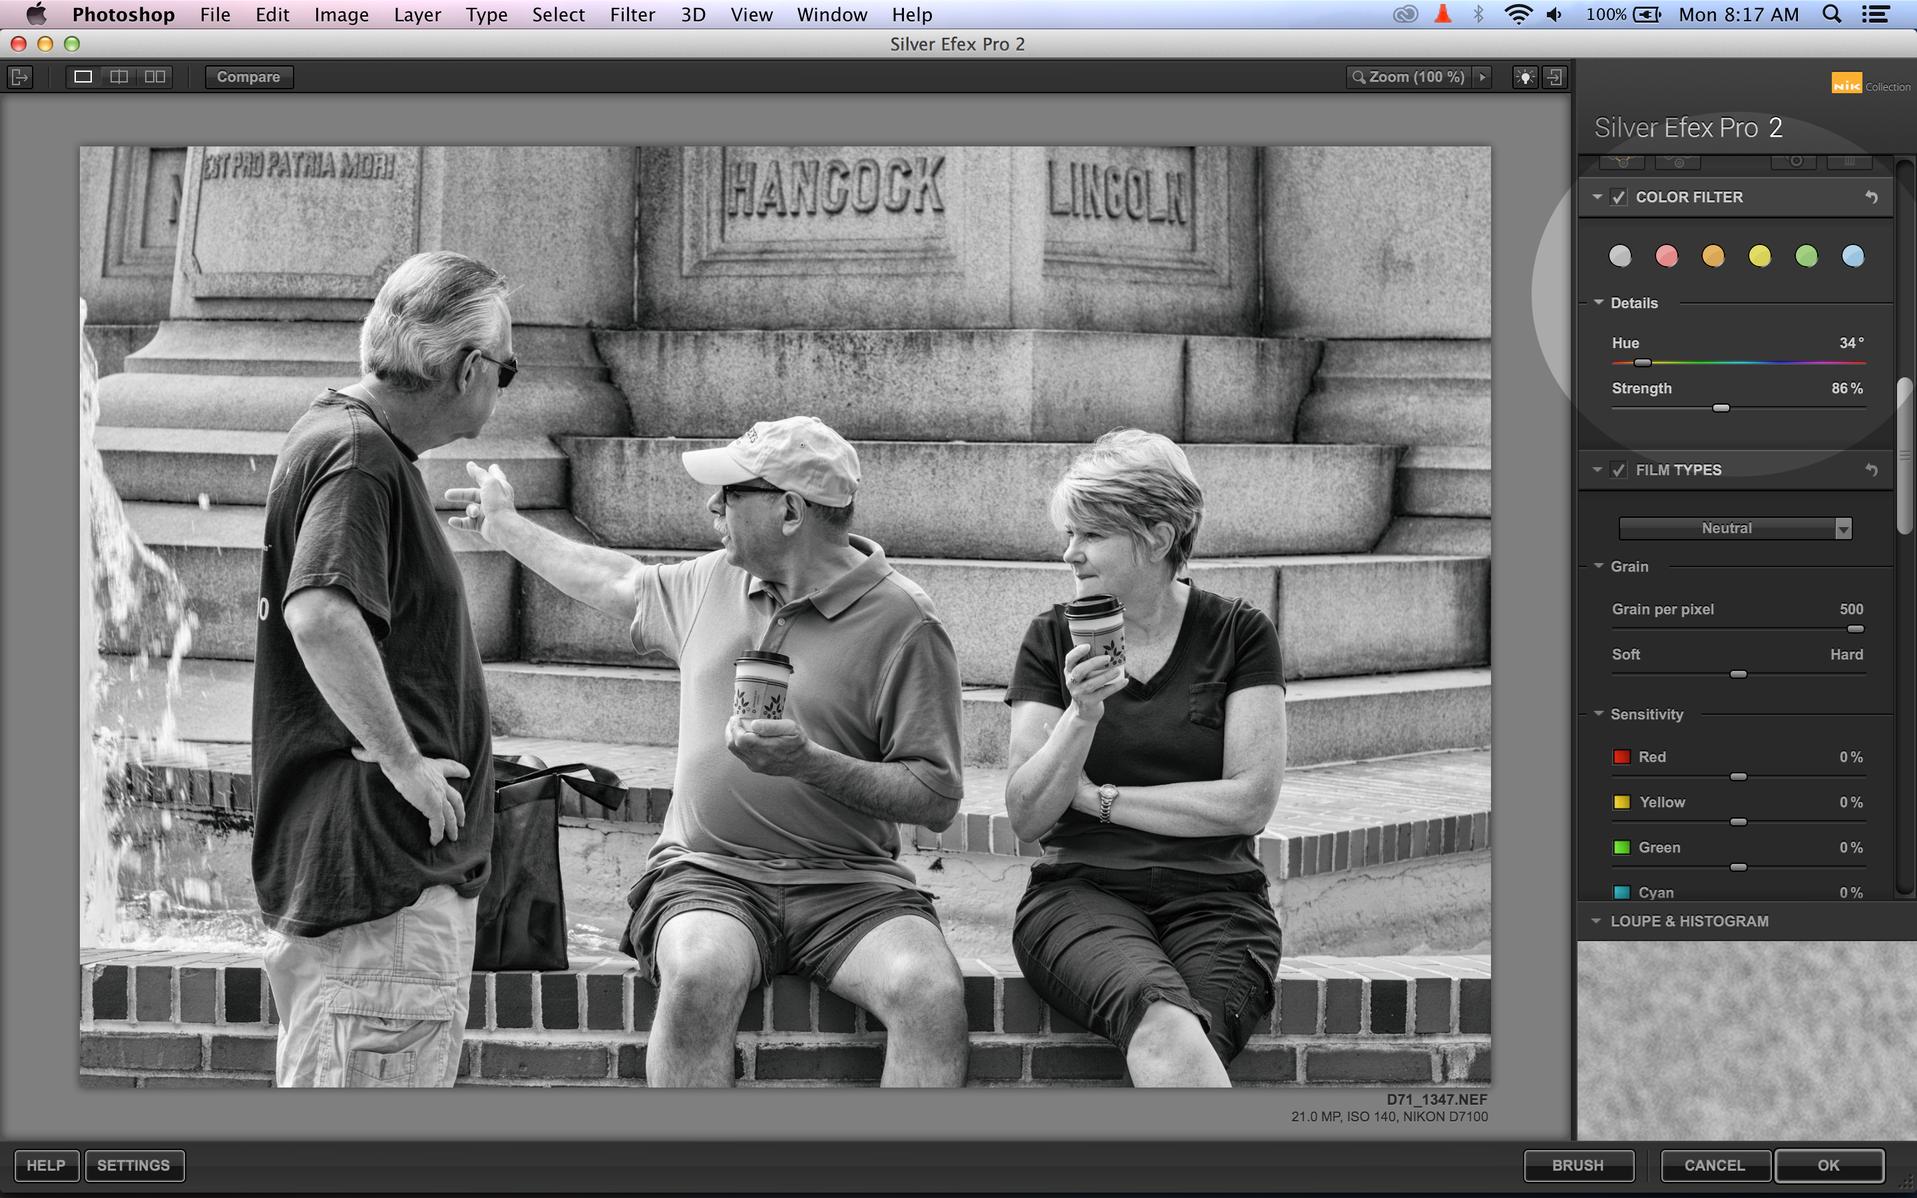
Task: Open the Filter menu
Action: pyautogui.click(x=632, y=14)
